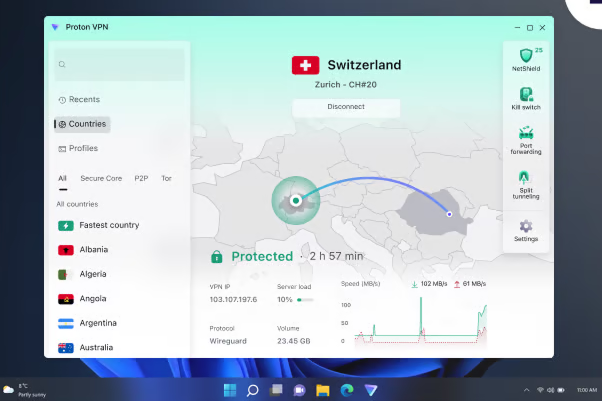
Task: Click the Zurich - CH#20 server label
Action: tap(346, 85)
